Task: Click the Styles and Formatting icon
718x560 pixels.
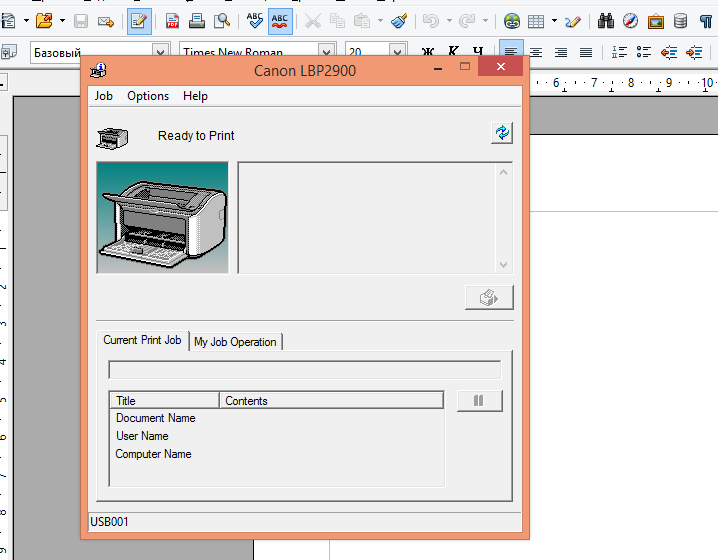Action: point(8,52)
